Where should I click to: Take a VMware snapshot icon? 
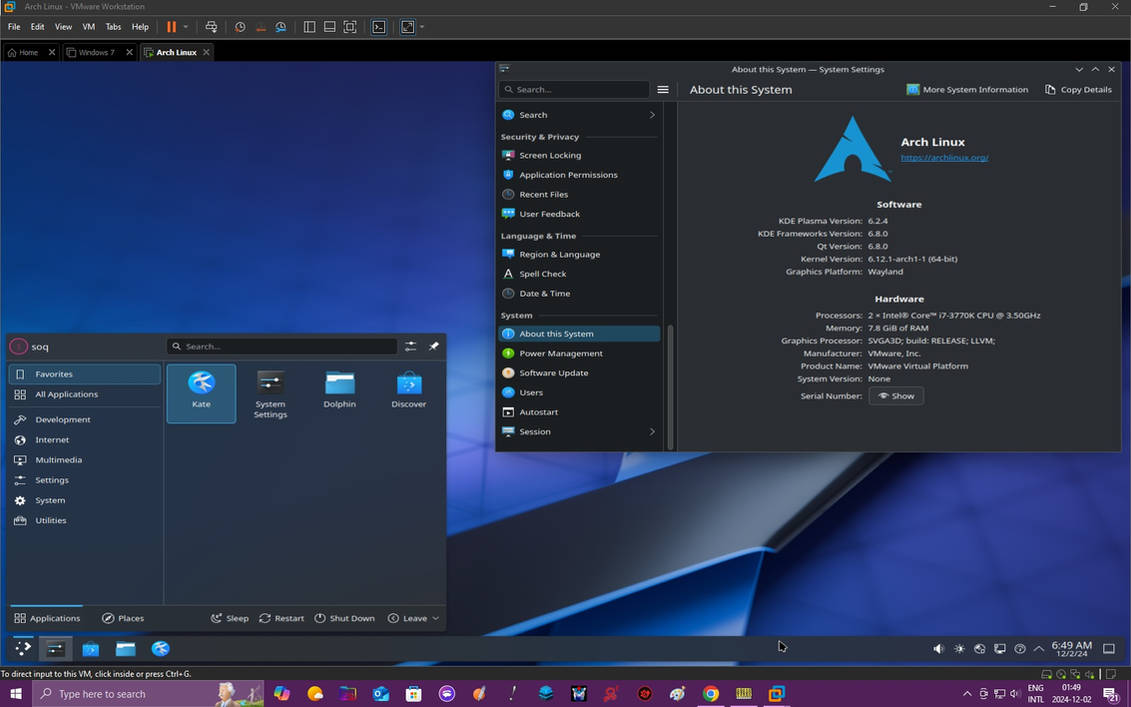240,27
